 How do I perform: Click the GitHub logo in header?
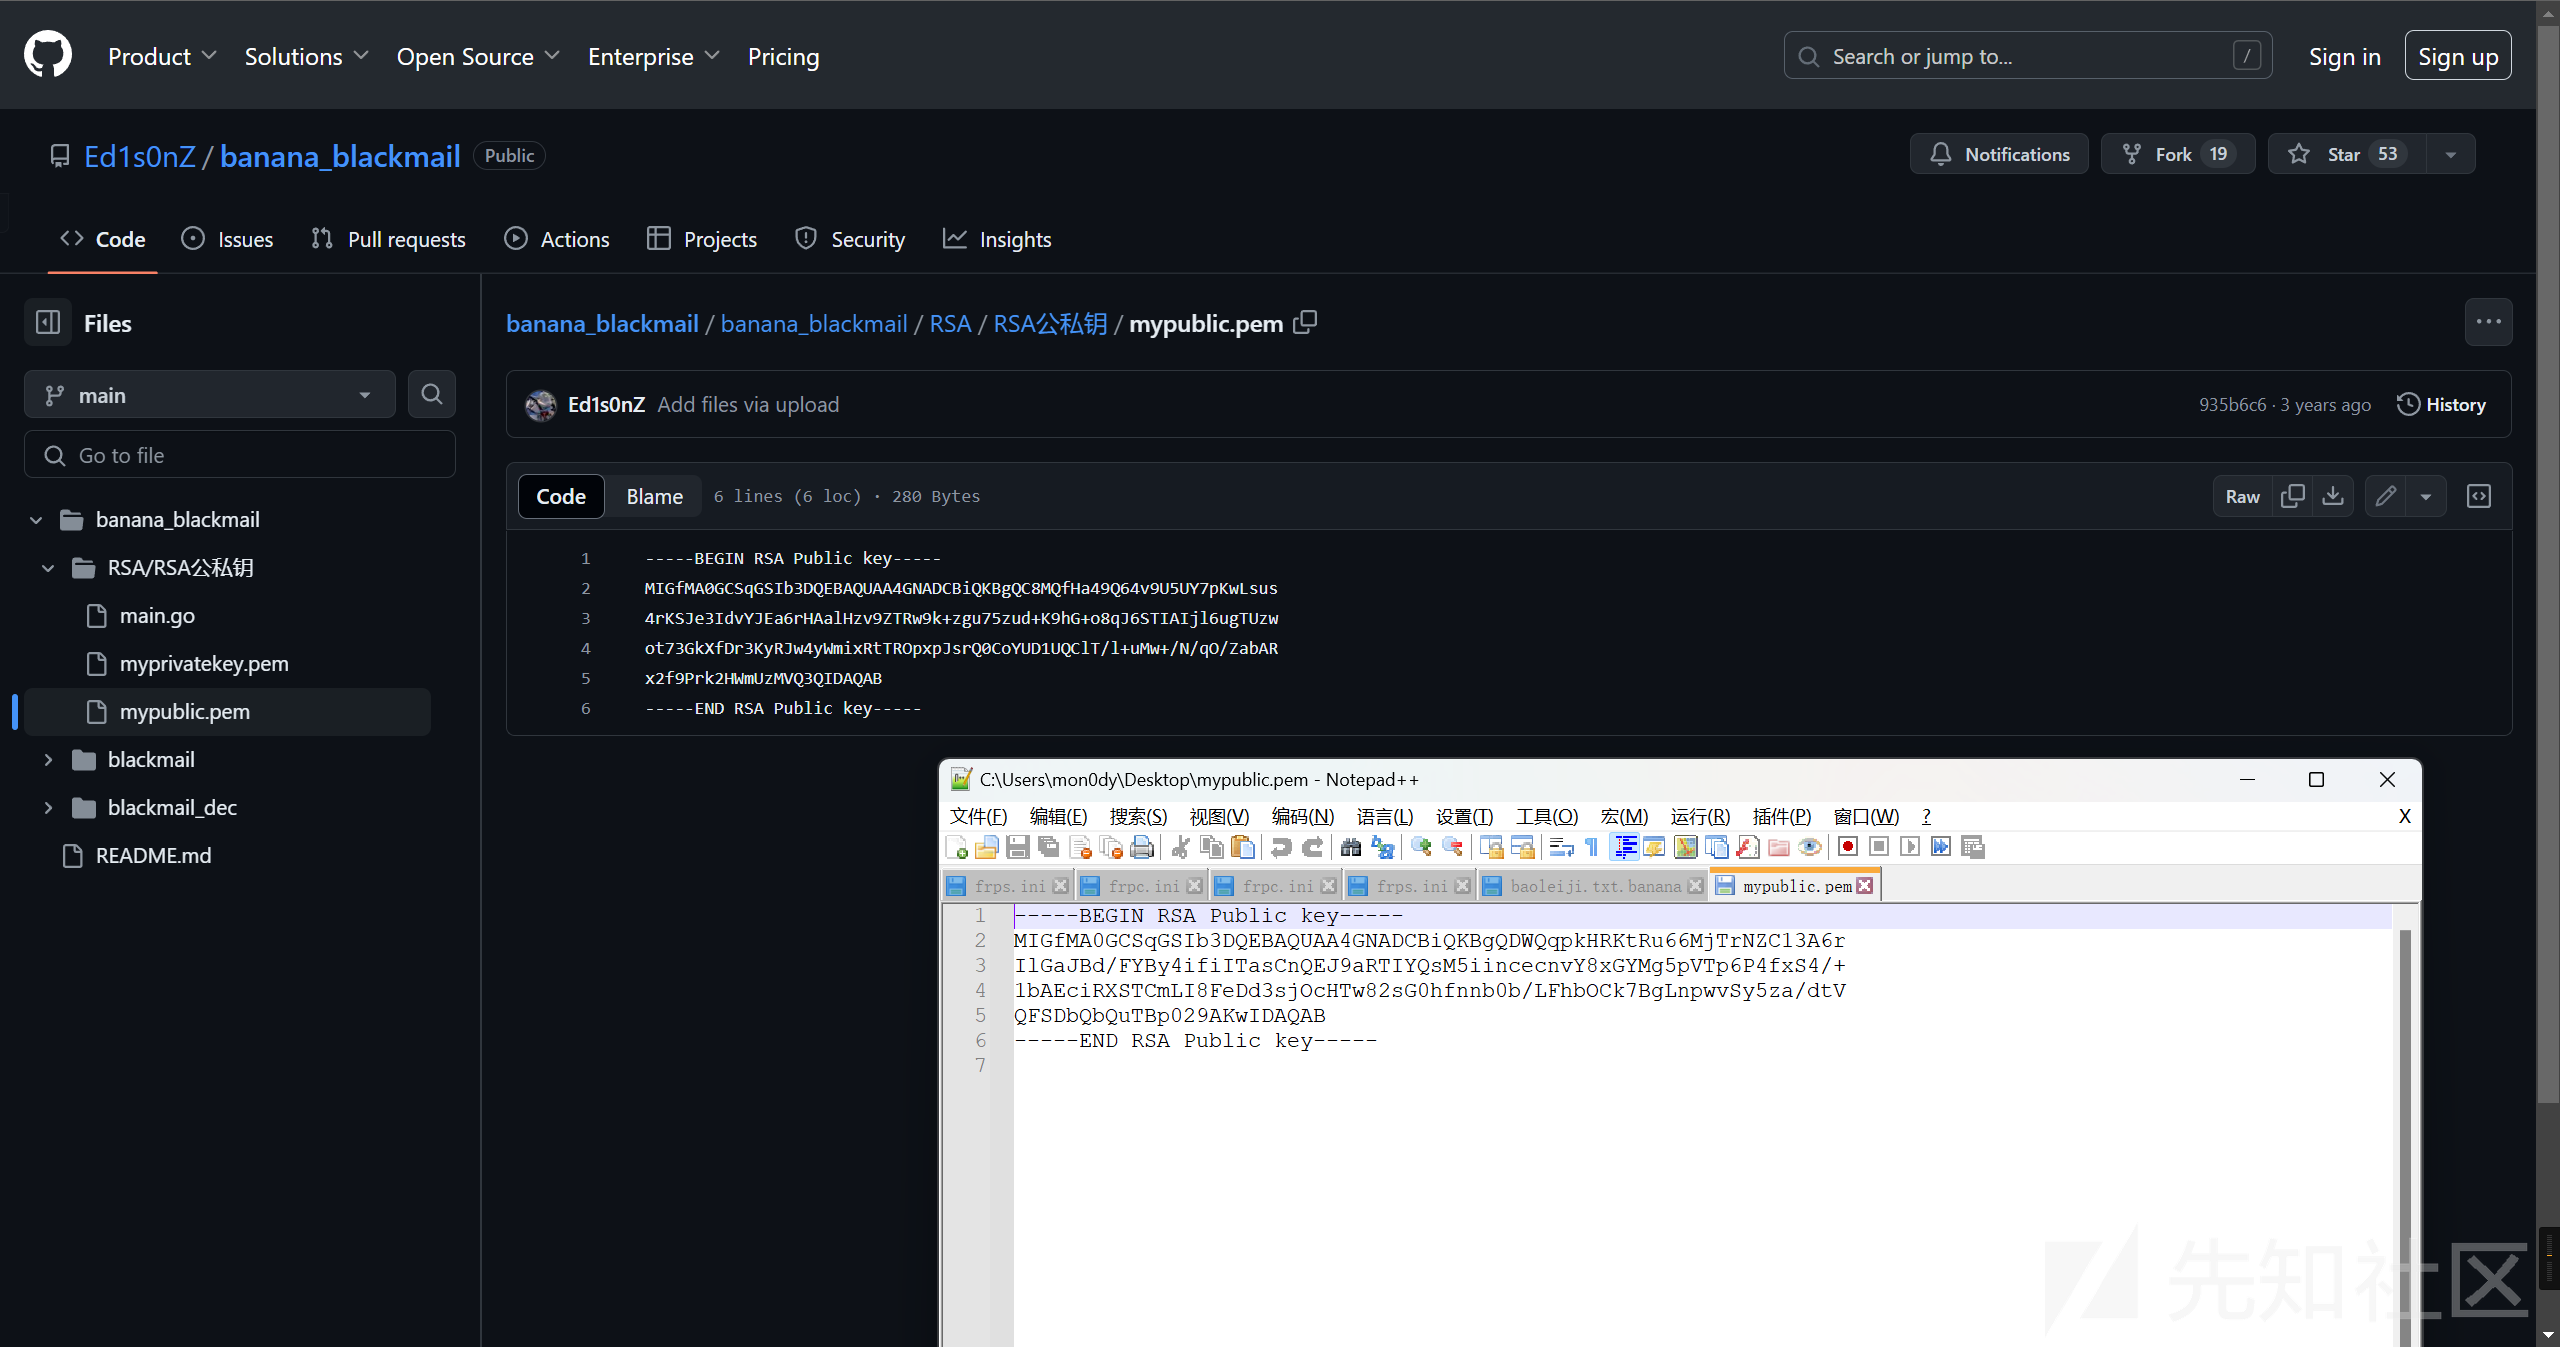click(x=48, y=55)
